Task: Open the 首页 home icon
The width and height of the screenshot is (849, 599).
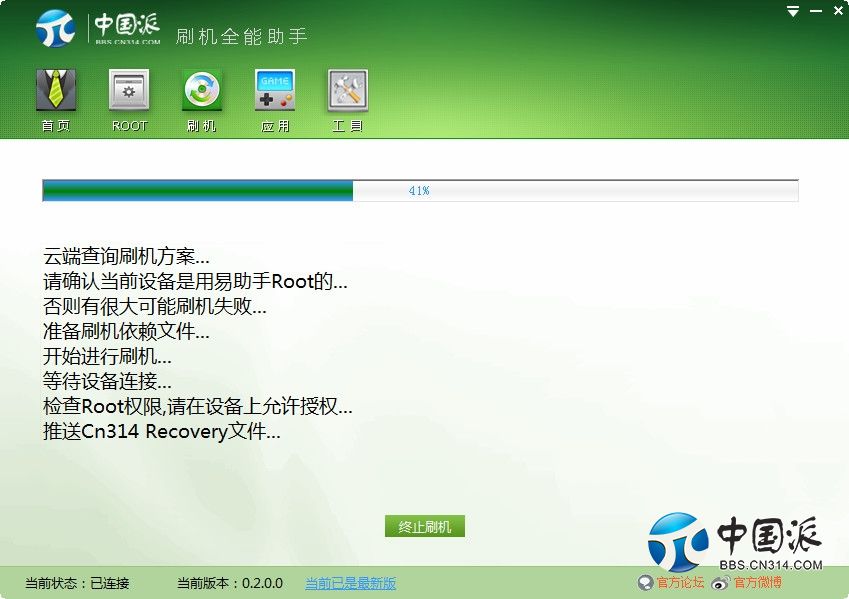Action: (56, 89)
